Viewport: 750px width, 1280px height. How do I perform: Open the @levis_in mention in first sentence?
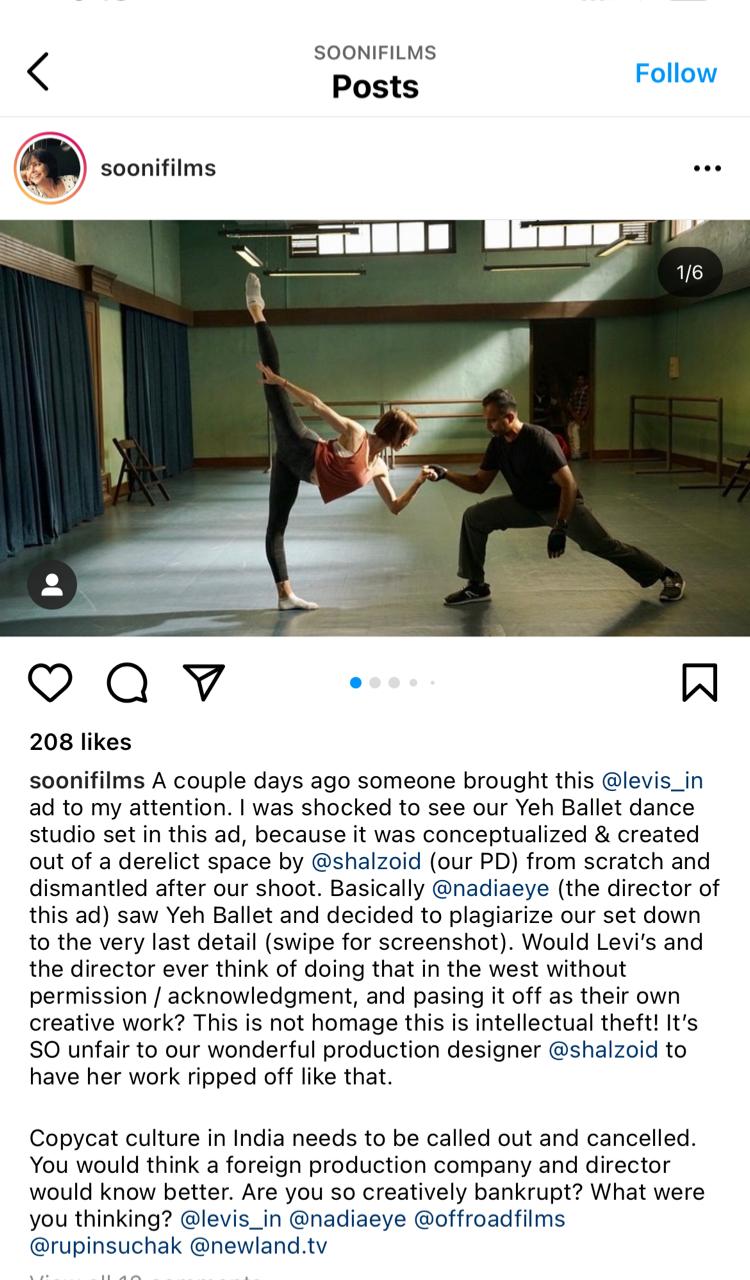(x=652, y=781)
